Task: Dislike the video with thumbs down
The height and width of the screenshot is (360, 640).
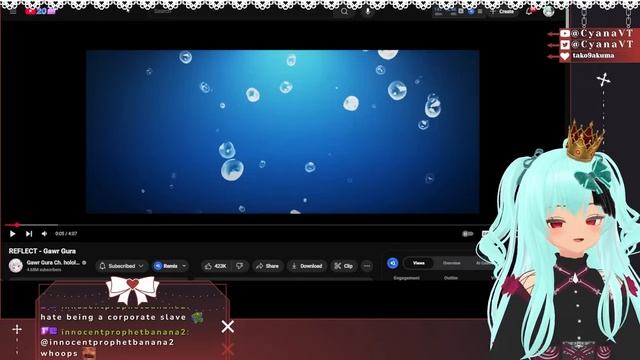Action: coord(240,266)
